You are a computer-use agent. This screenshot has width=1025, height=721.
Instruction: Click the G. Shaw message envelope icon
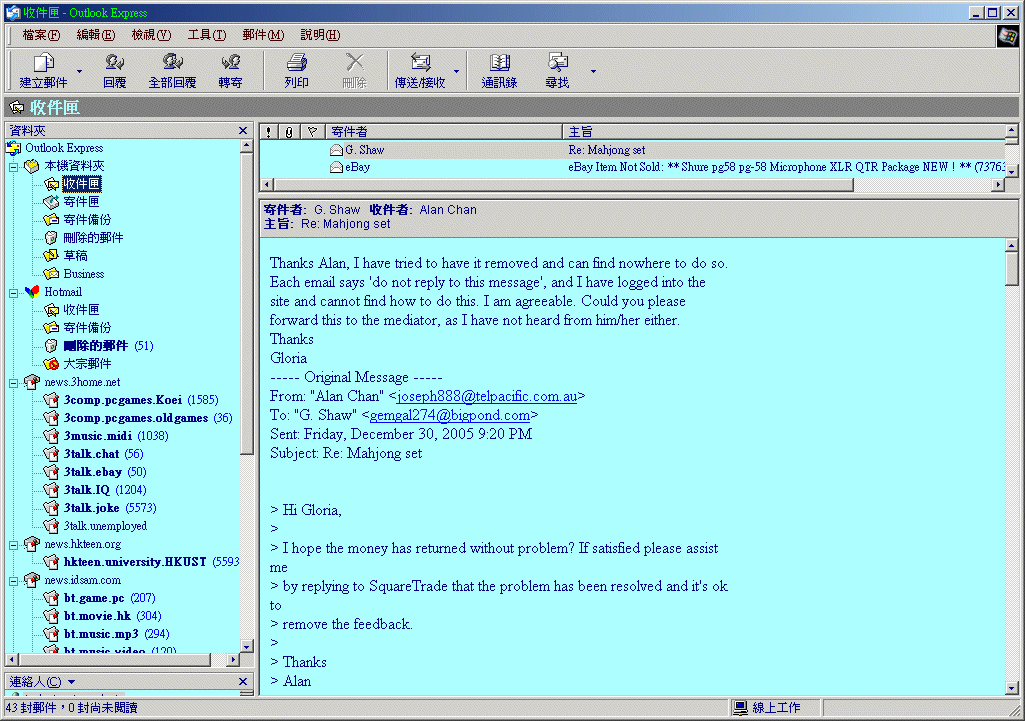tap(336, 150)
